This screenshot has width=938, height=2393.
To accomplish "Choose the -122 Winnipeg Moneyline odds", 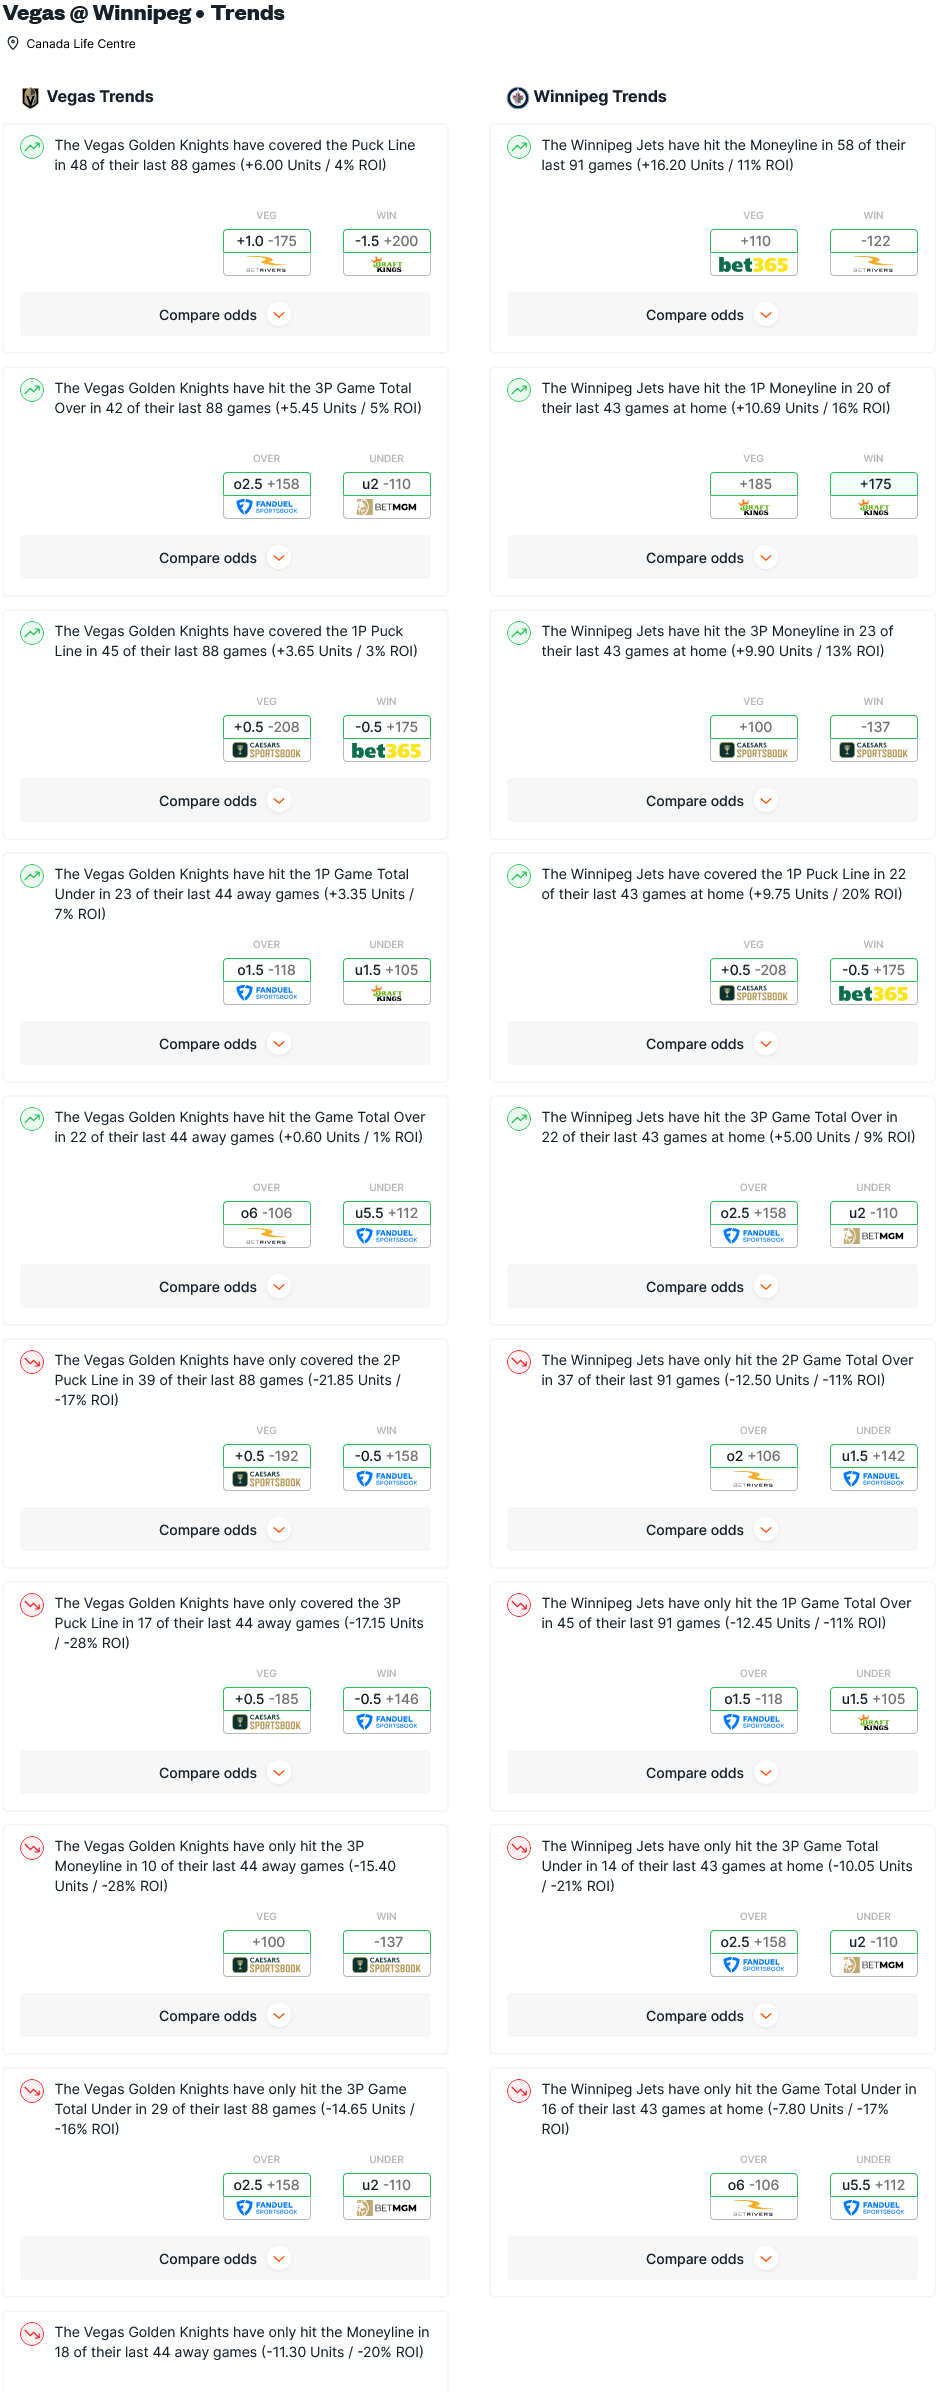I will pyautogui.click(x=873, y=241).
